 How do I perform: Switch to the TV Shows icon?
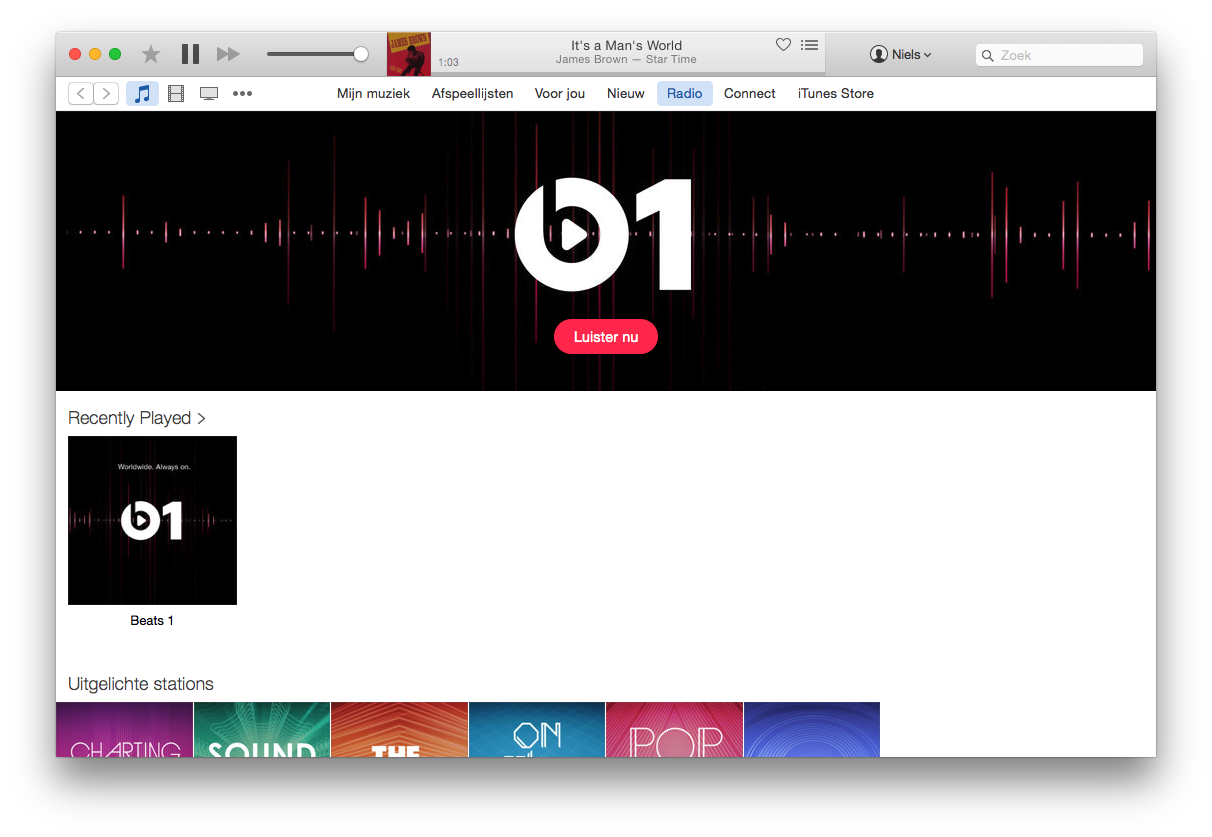(x=209, y=94)
